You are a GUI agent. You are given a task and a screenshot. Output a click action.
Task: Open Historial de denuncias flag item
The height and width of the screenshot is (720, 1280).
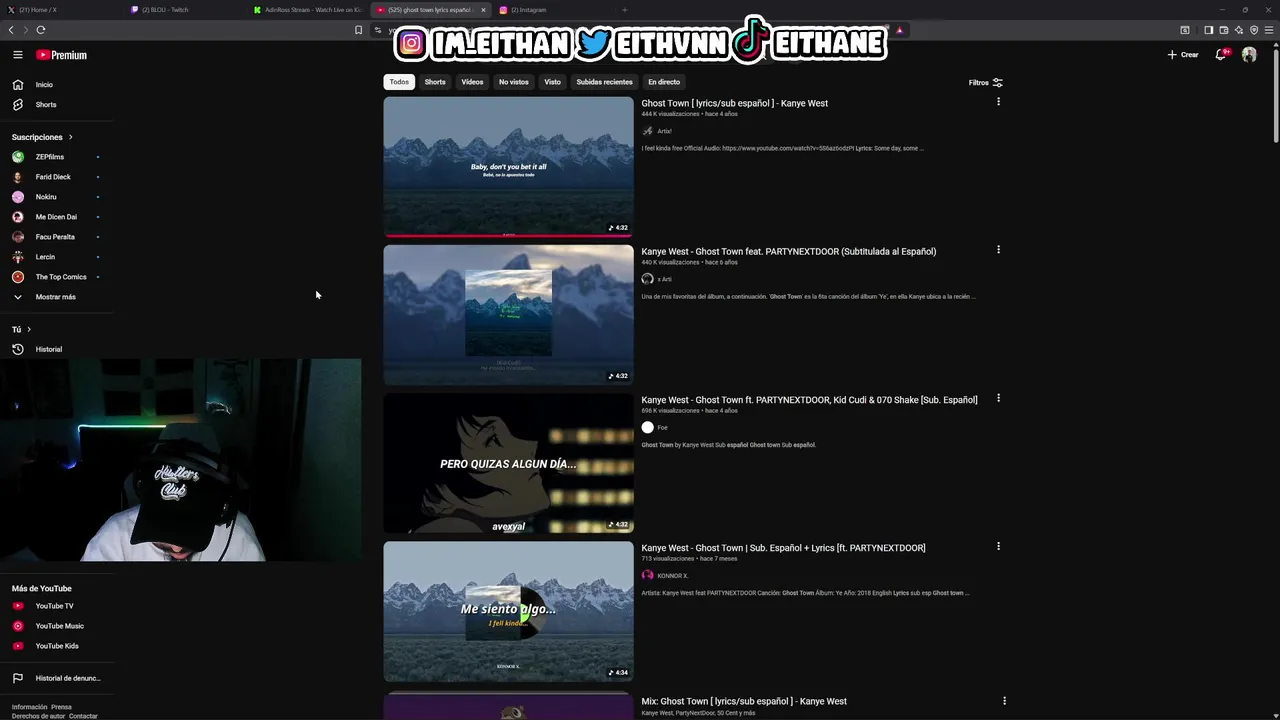point(58,678)
